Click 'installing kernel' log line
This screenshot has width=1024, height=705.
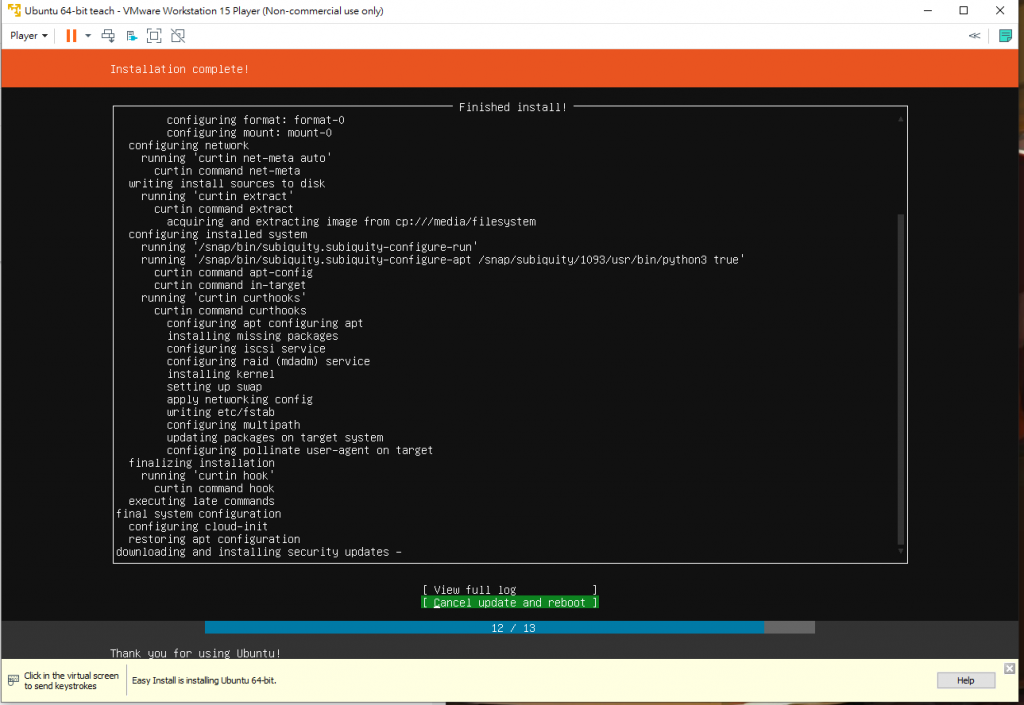(x=221, y=374)
